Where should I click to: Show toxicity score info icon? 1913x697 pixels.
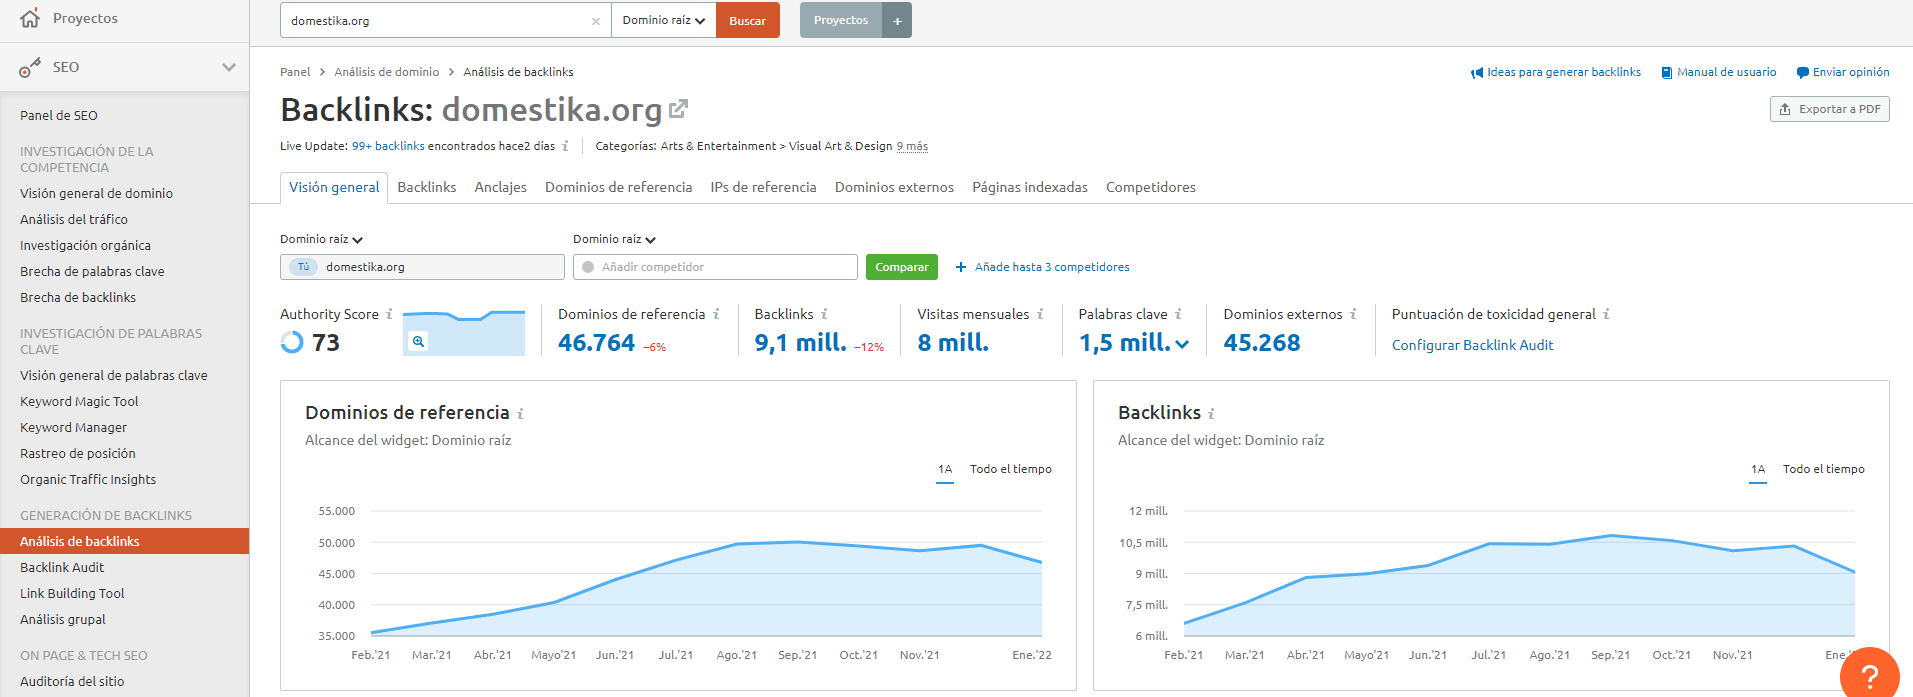[x=1606, y=314]
